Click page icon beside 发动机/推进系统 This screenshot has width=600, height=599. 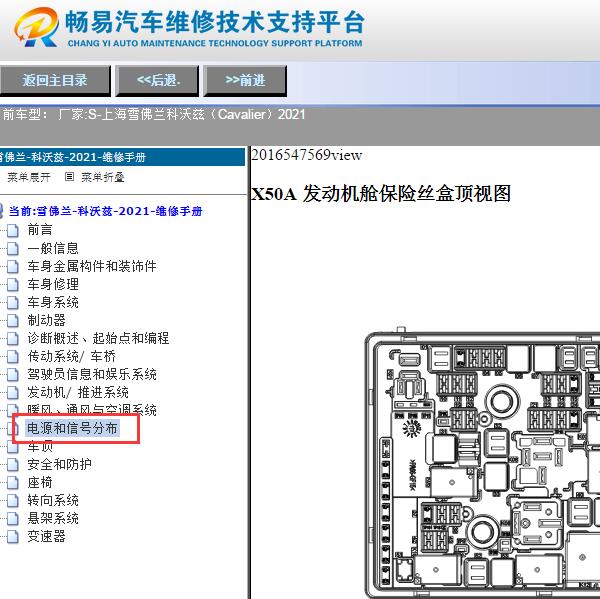click(x=13, y=392)
